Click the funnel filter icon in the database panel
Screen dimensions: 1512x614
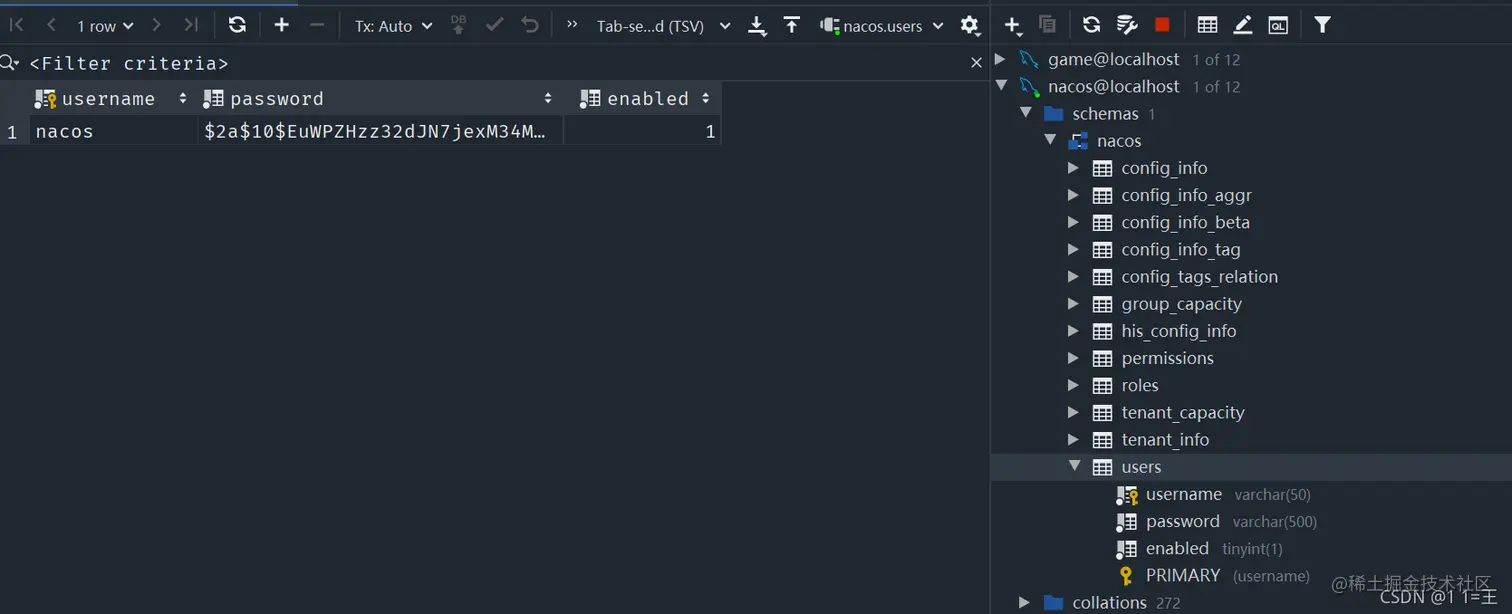[1322, 25]
